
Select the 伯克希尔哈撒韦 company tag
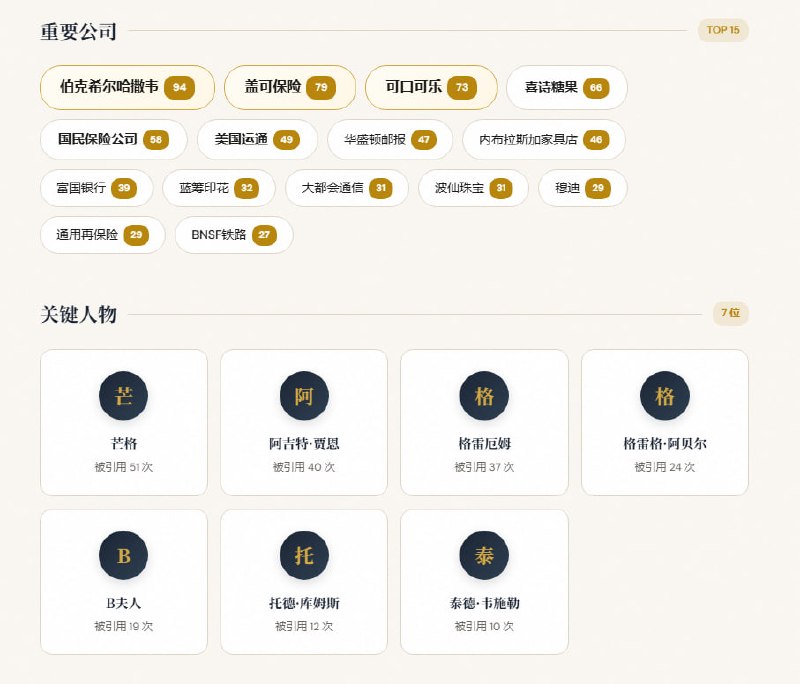pyautogui.click(x=127, y=87)
